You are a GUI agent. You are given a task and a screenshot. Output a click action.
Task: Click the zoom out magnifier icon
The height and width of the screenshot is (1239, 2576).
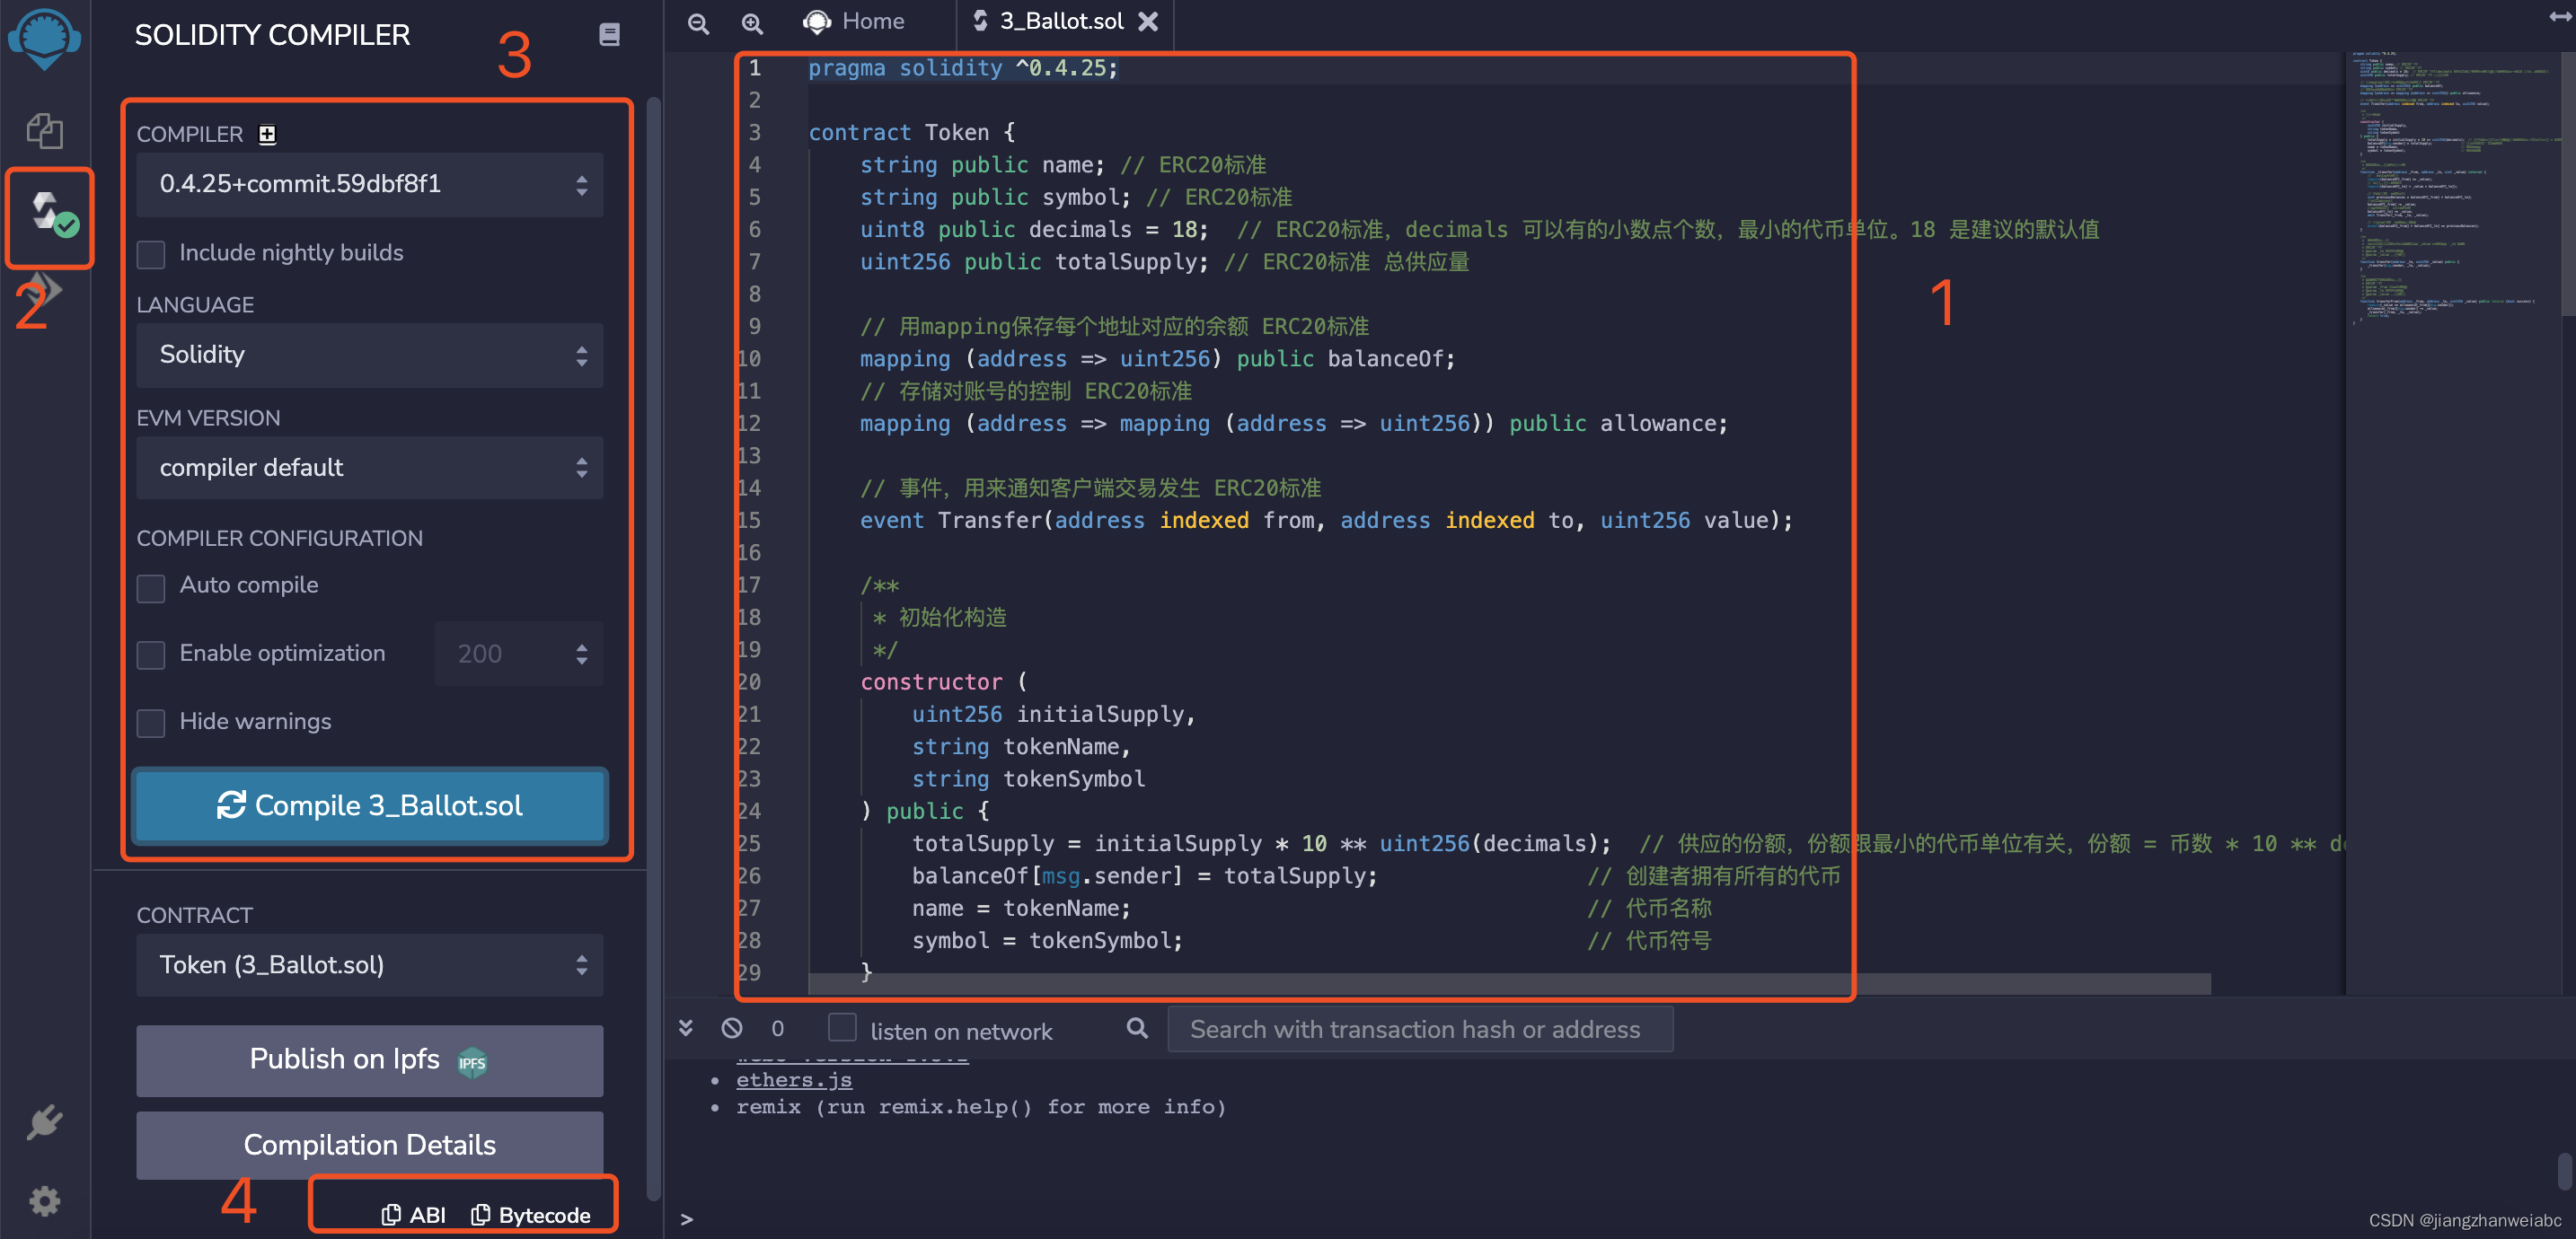[698, 22]
